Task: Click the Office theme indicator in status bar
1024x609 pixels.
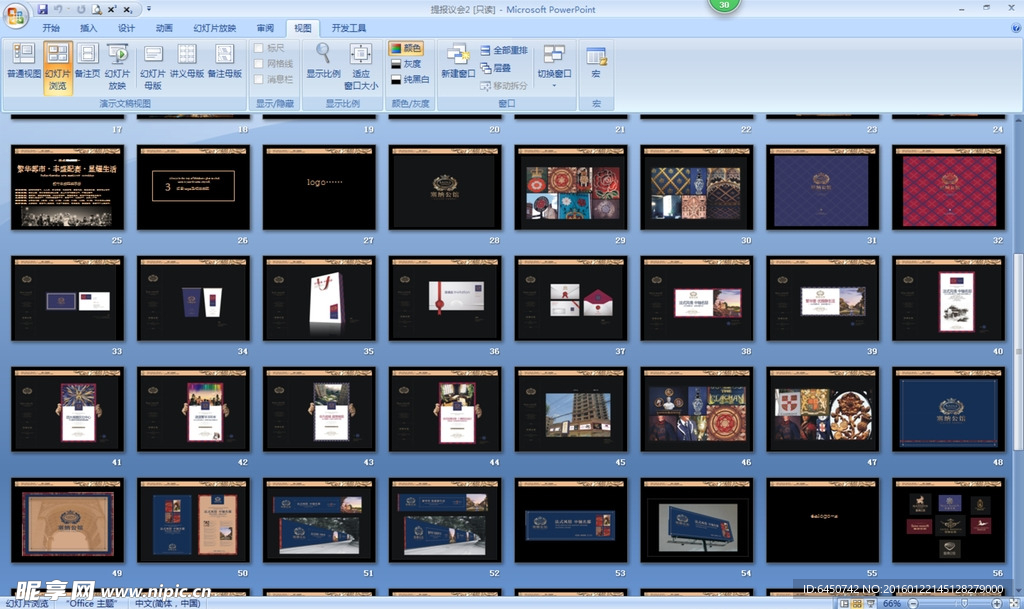Action: click(91, 604)
